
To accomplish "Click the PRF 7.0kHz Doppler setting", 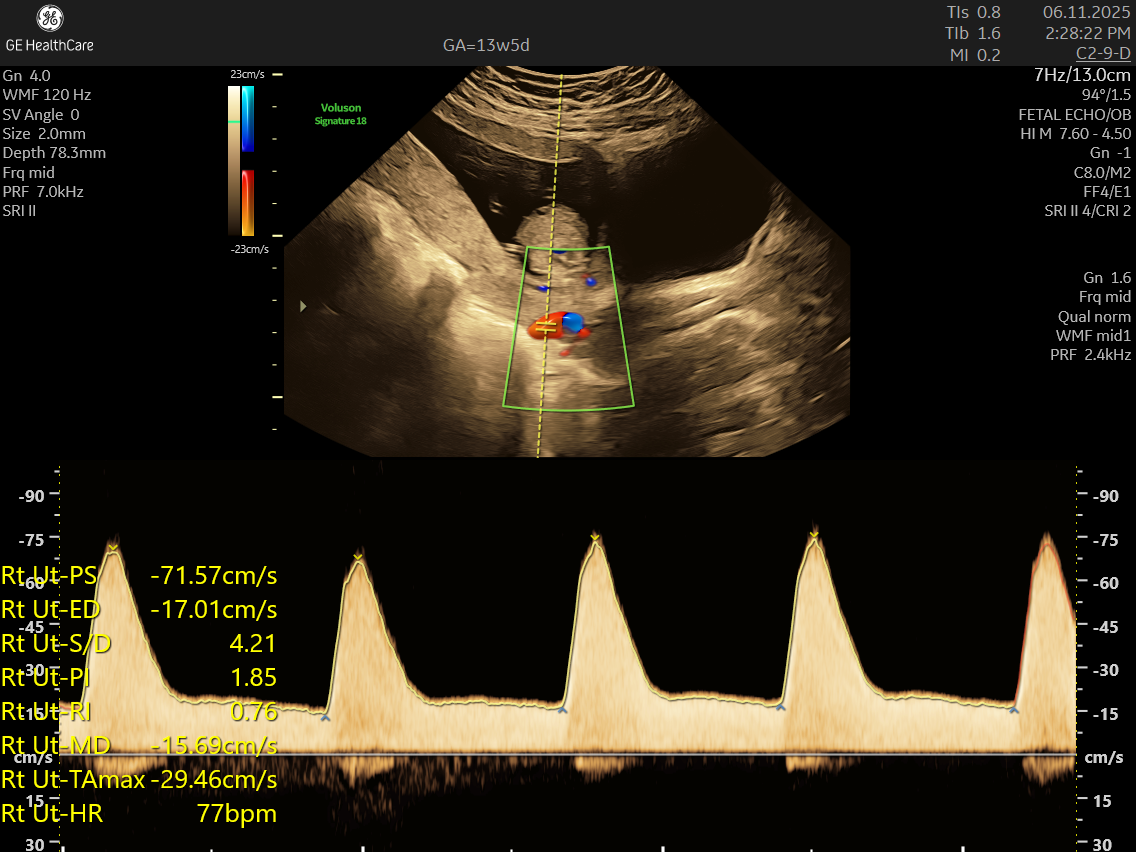I will coord(43,191).
